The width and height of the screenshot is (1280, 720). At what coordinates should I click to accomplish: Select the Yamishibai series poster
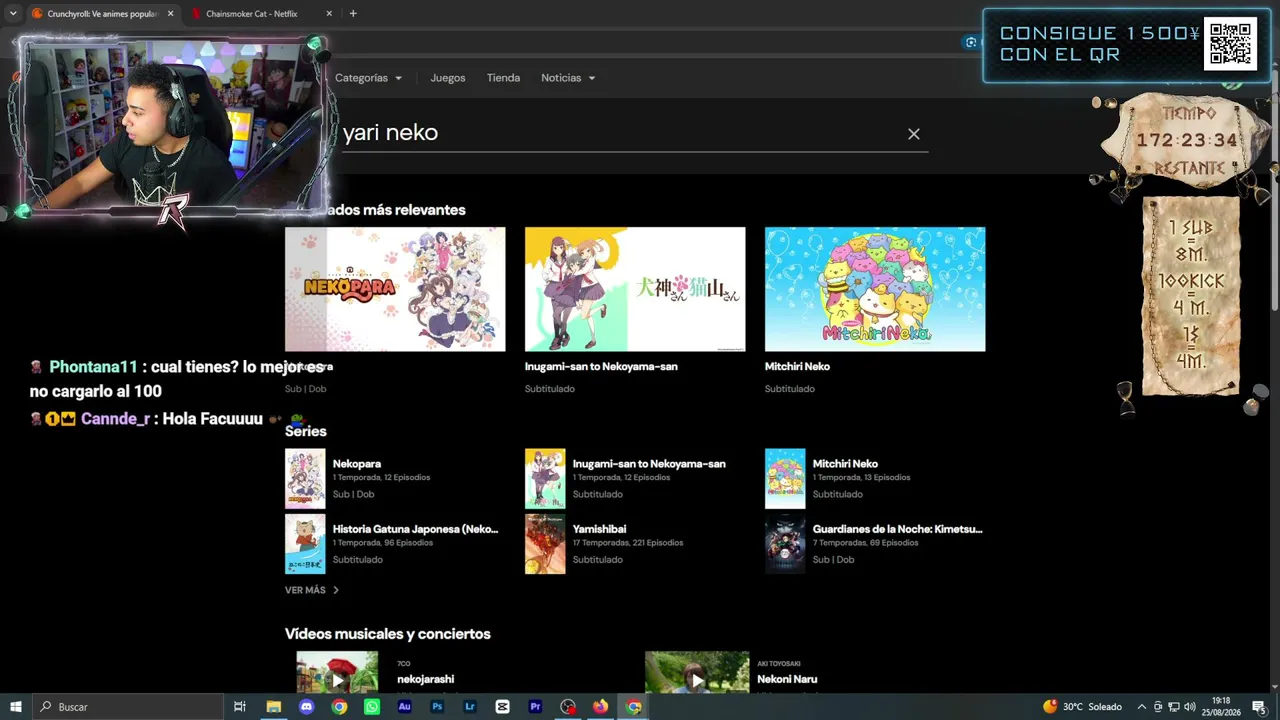545,544
